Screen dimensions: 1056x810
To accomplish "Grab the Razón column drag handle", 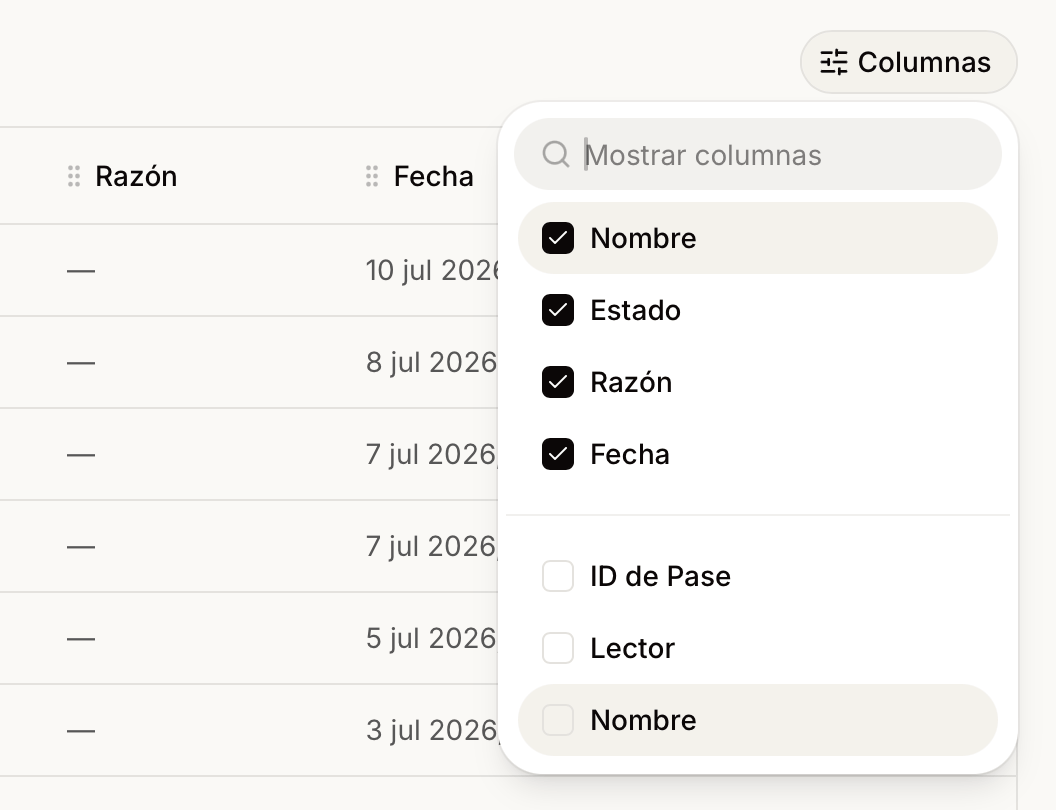I will pos(74,176).
